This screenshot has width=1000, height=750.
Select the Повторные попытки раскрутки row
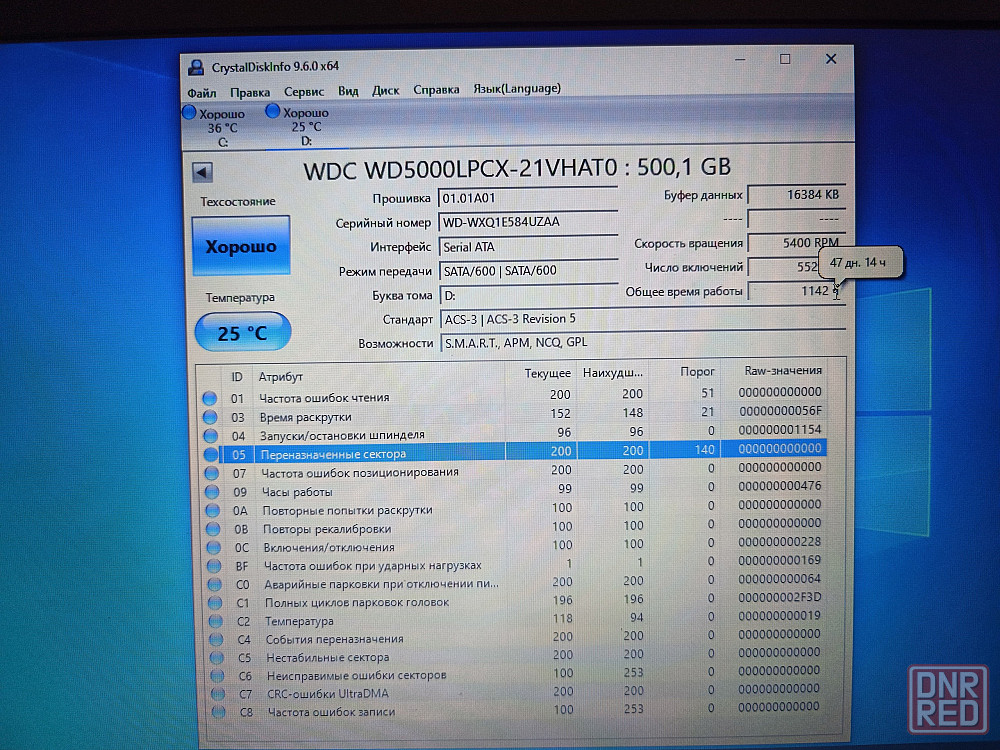point(514,508)
